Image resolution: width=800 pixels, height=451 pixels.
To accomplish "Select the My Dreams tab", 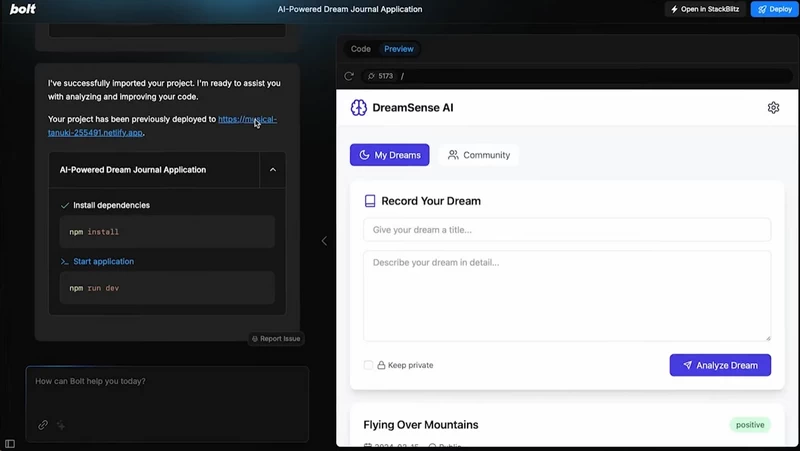I will [x=389, y=155].
